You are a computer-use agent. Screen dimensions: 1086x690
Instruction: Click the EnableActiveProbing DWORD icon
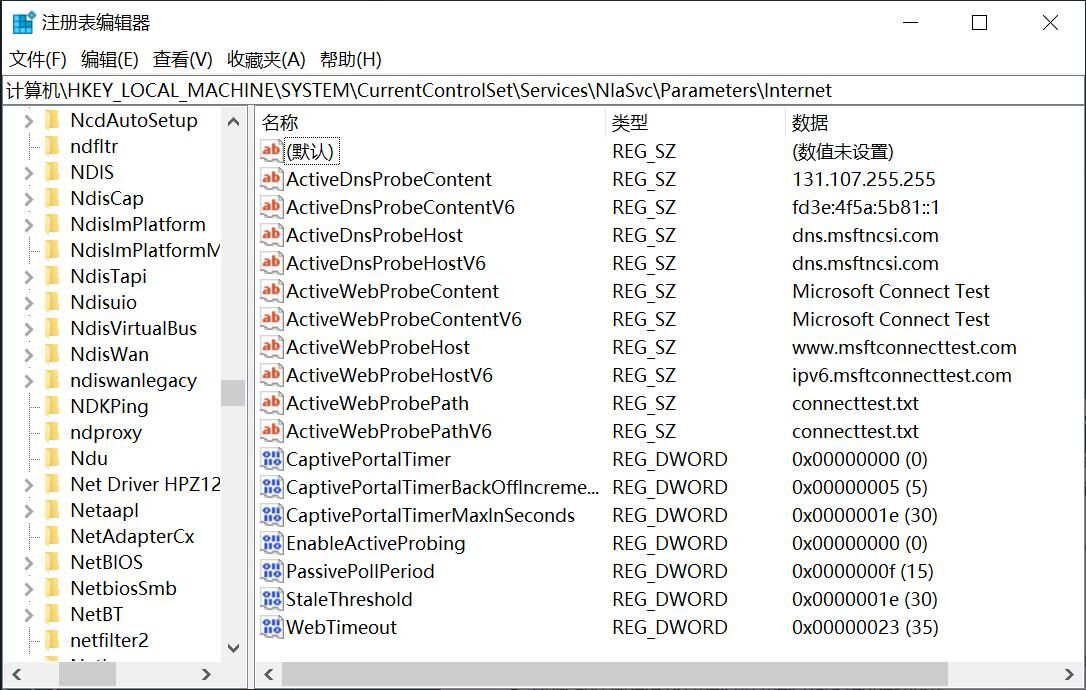[x=271, y=544]
